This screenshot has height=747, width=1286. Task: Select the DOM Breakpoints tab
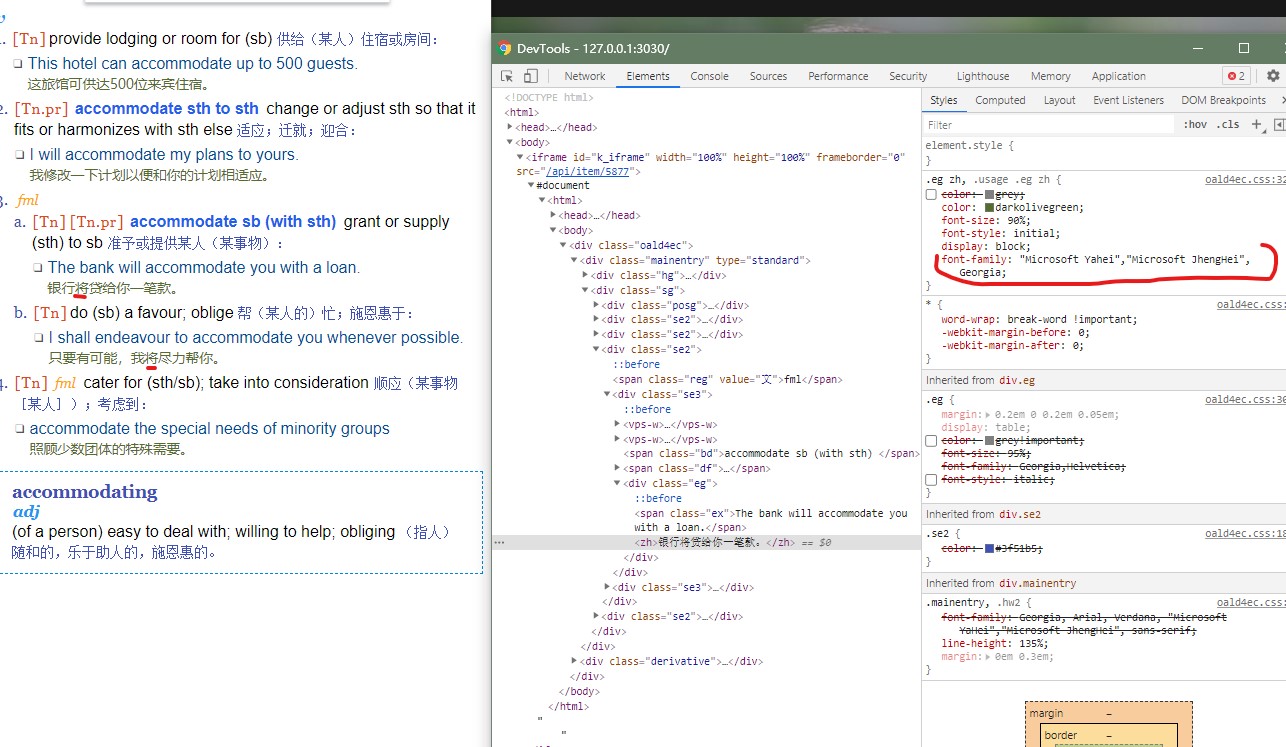[x=1223, y=100]
